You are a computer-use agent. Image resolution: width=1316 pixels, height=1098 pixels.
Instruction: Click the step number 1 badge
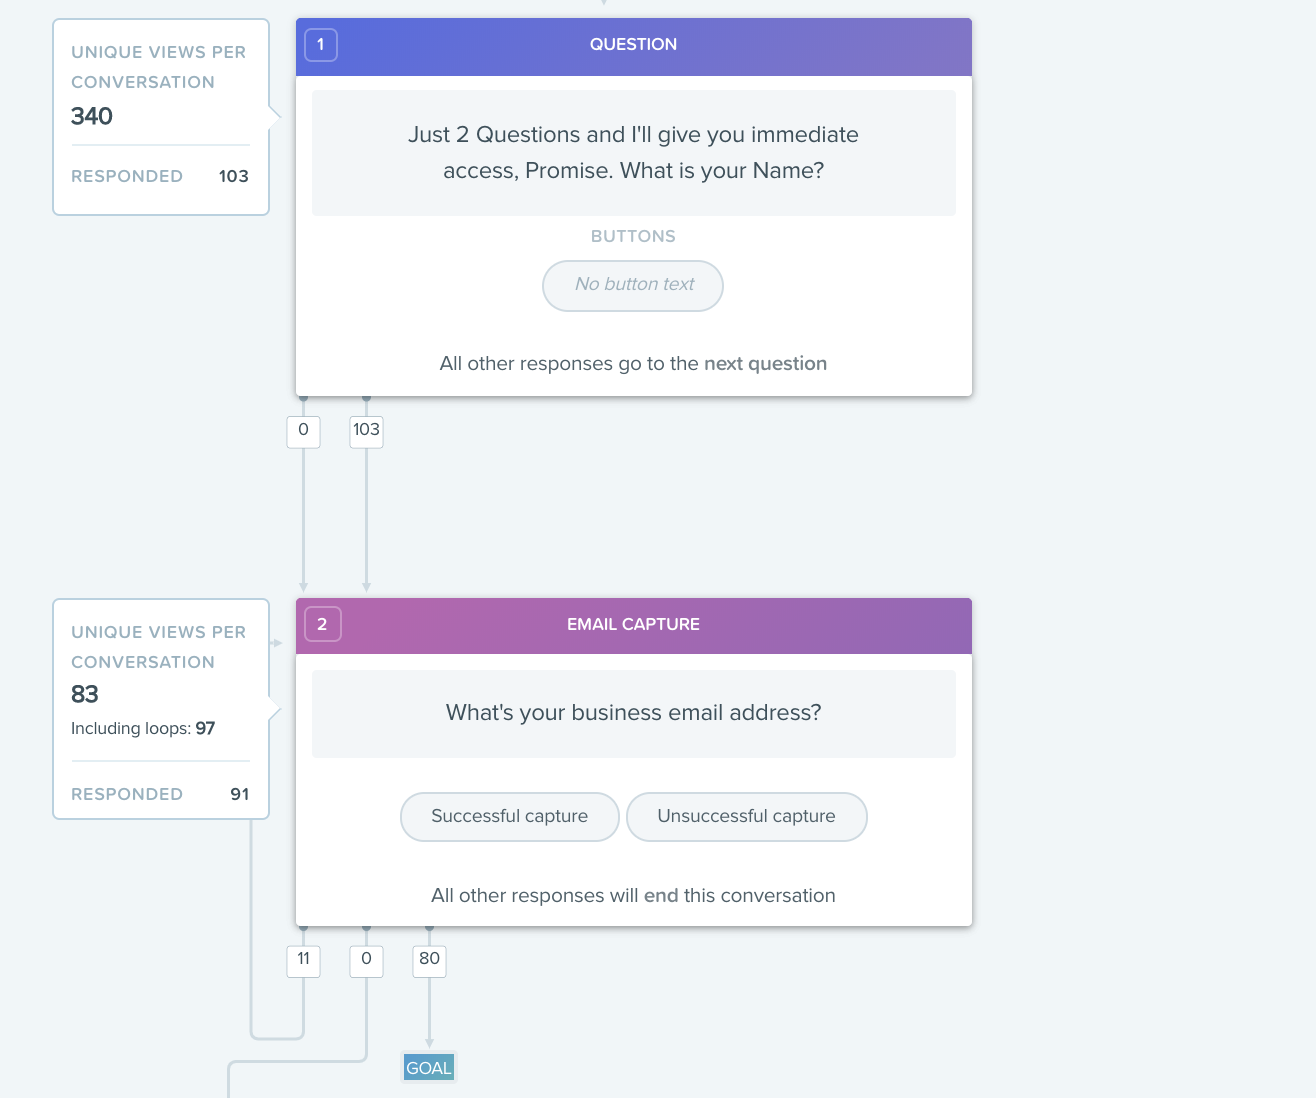click(x=320, y=45)
